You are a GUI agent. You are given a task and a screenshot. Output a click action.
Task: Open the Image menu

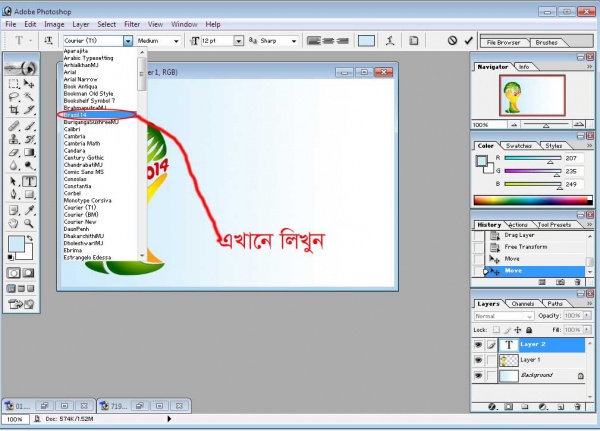pos(54,24)
